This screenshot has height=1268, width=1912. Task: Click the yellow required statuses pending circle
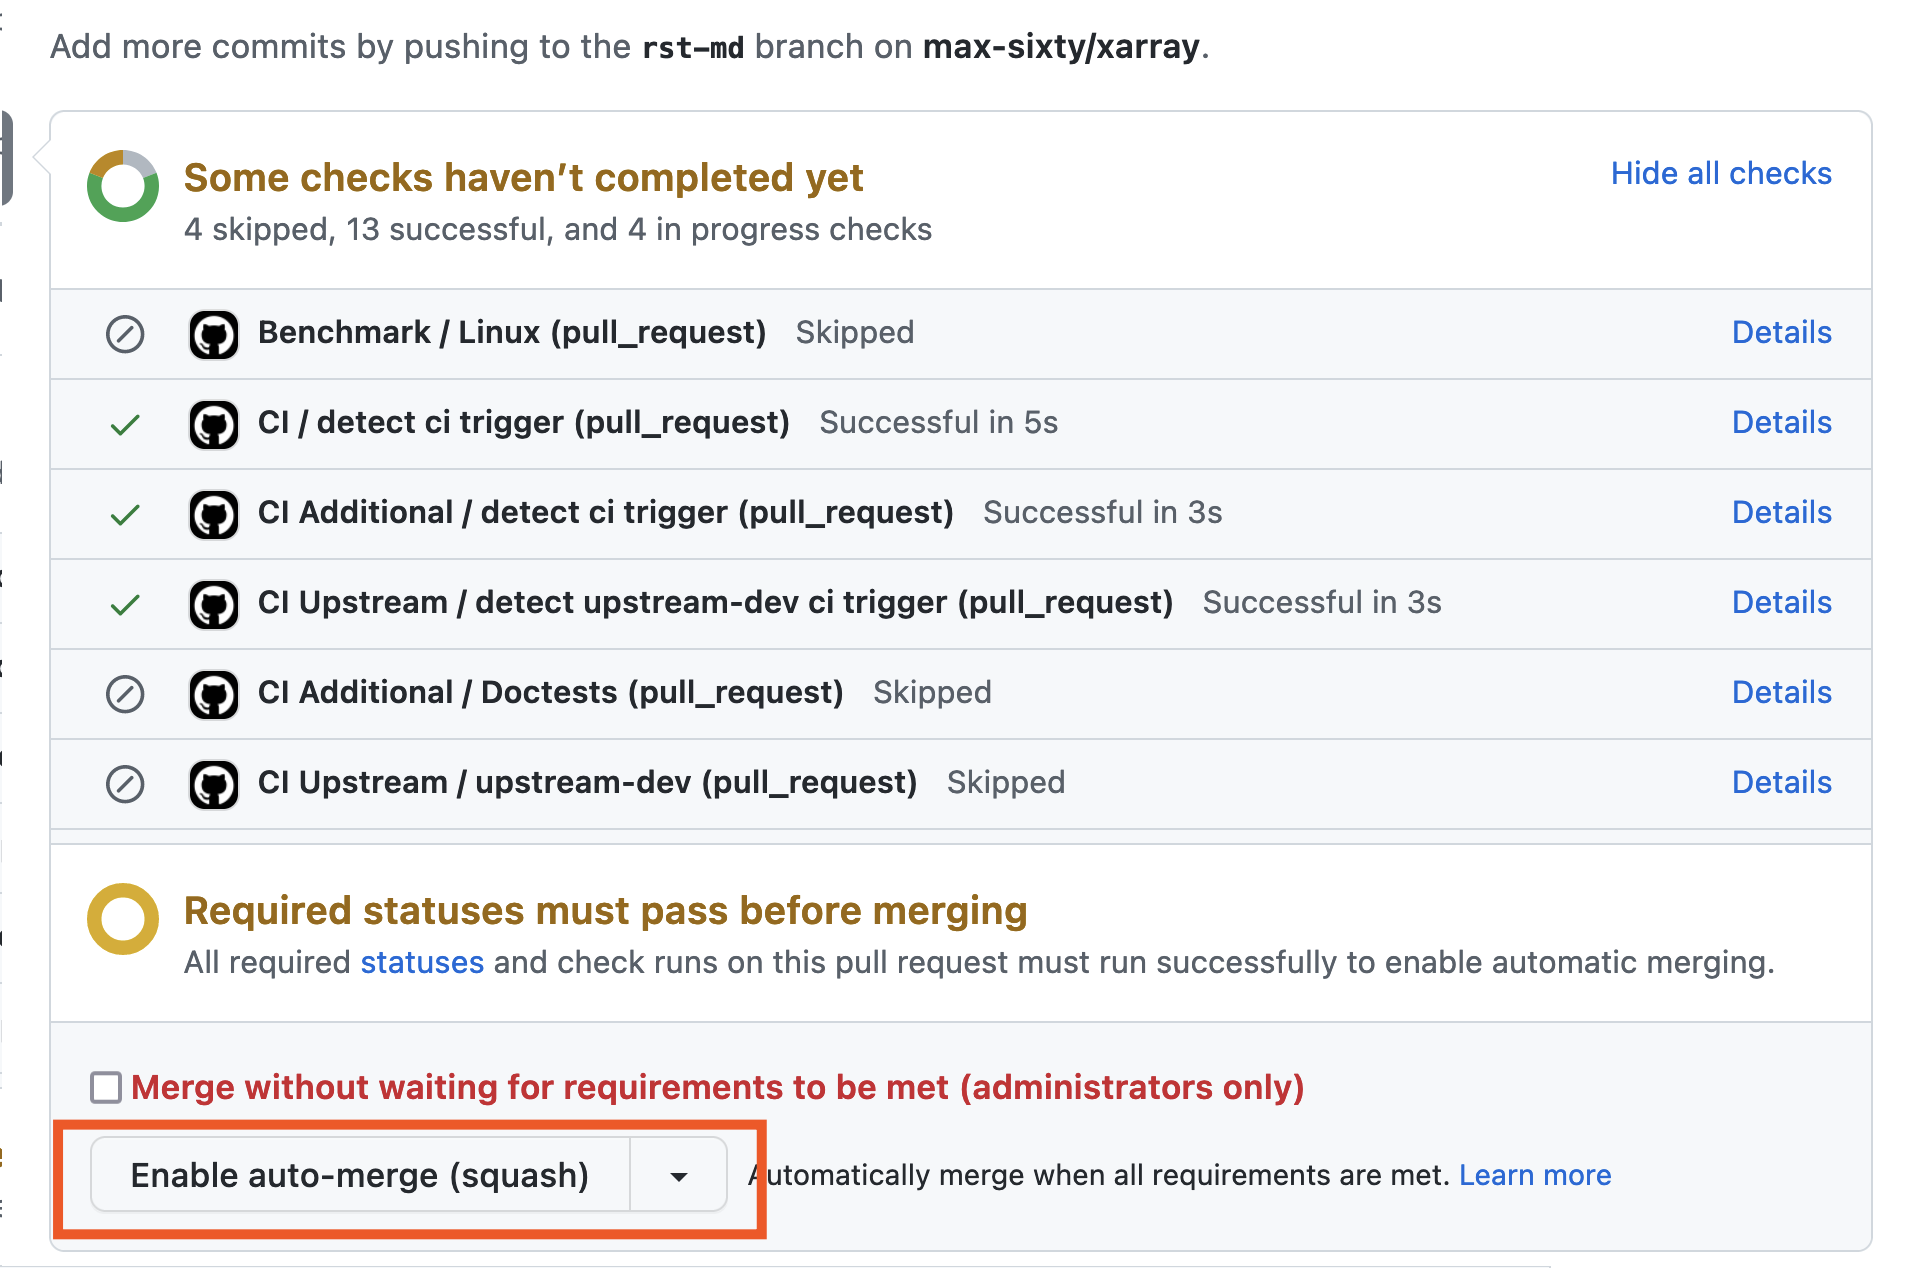(123, 918)
